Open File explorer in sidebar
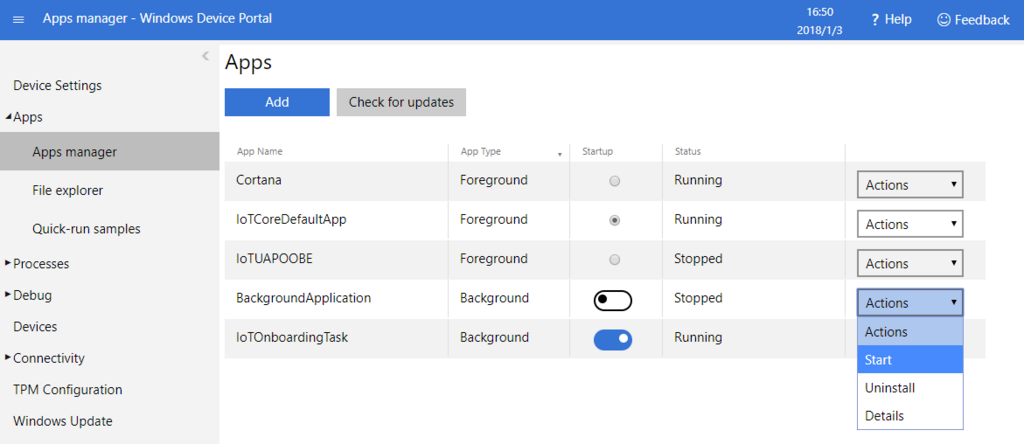Image resolution: width=1024 pixels, height=444 pixels. point(67,190)
